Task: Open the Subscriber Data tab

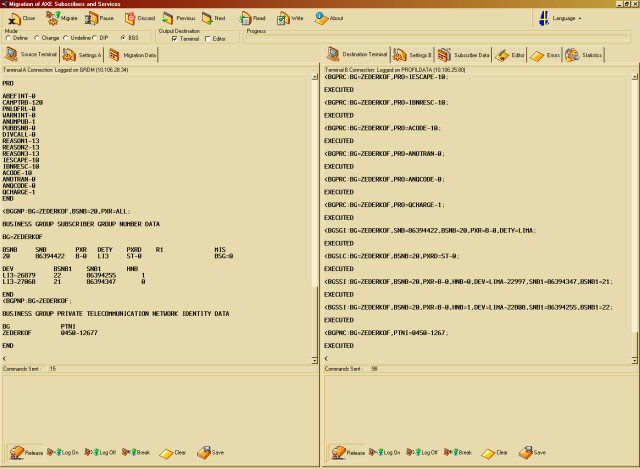Action: pos(463,55)
